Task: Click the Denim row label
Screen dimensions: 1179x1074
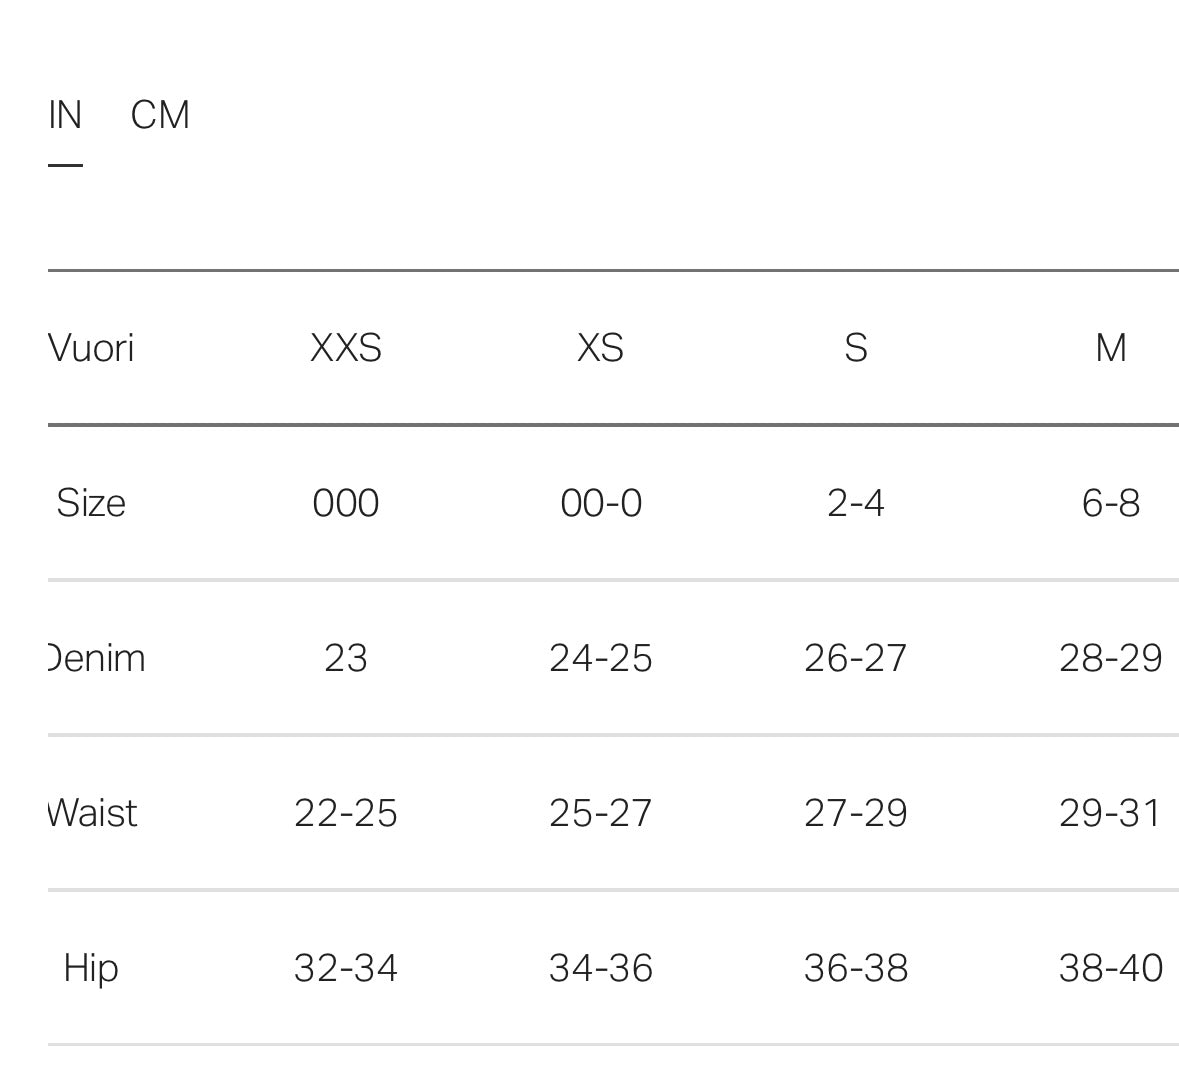Action: tap(96, 658)
